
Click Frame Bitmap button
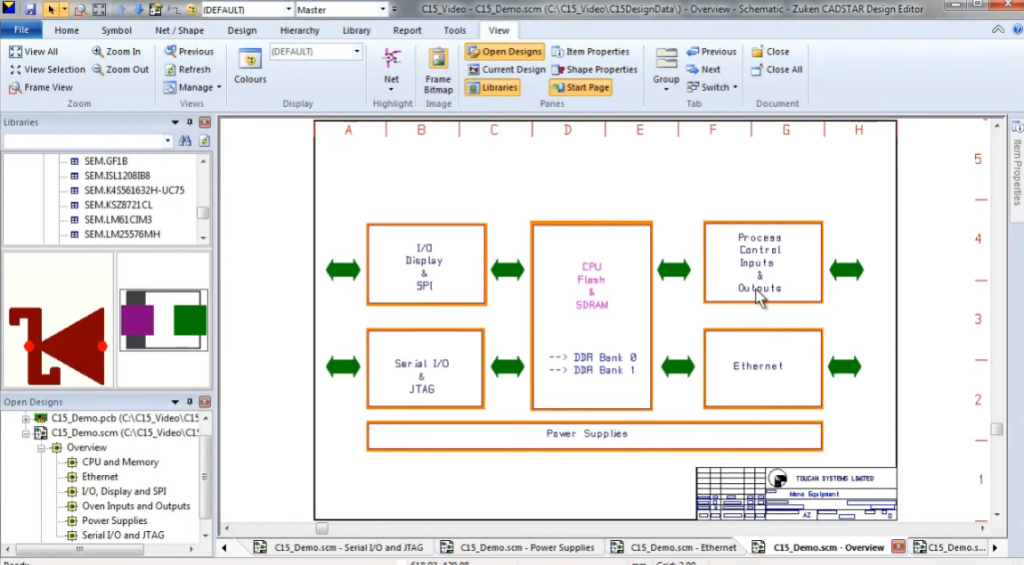tap(438, 70)
